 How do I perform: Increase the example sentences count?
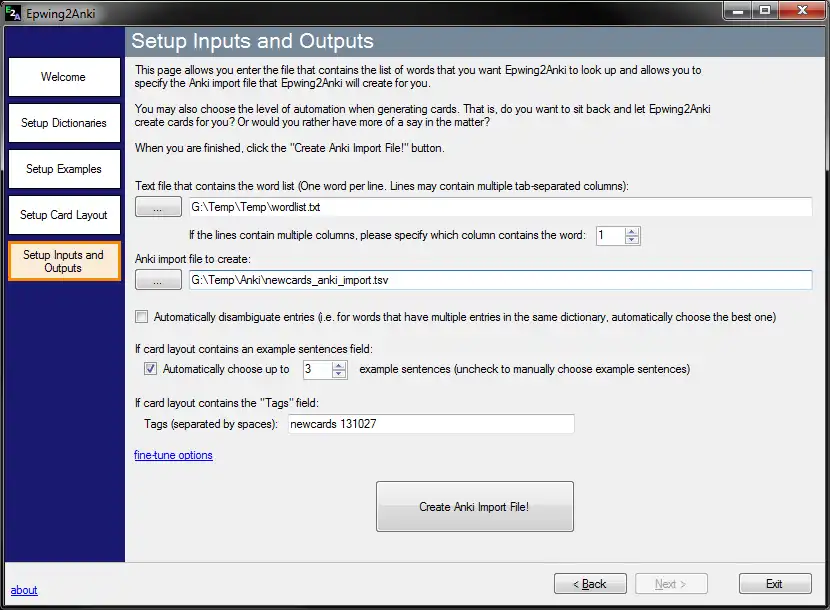pyautogui.click(x=339, y=365)
